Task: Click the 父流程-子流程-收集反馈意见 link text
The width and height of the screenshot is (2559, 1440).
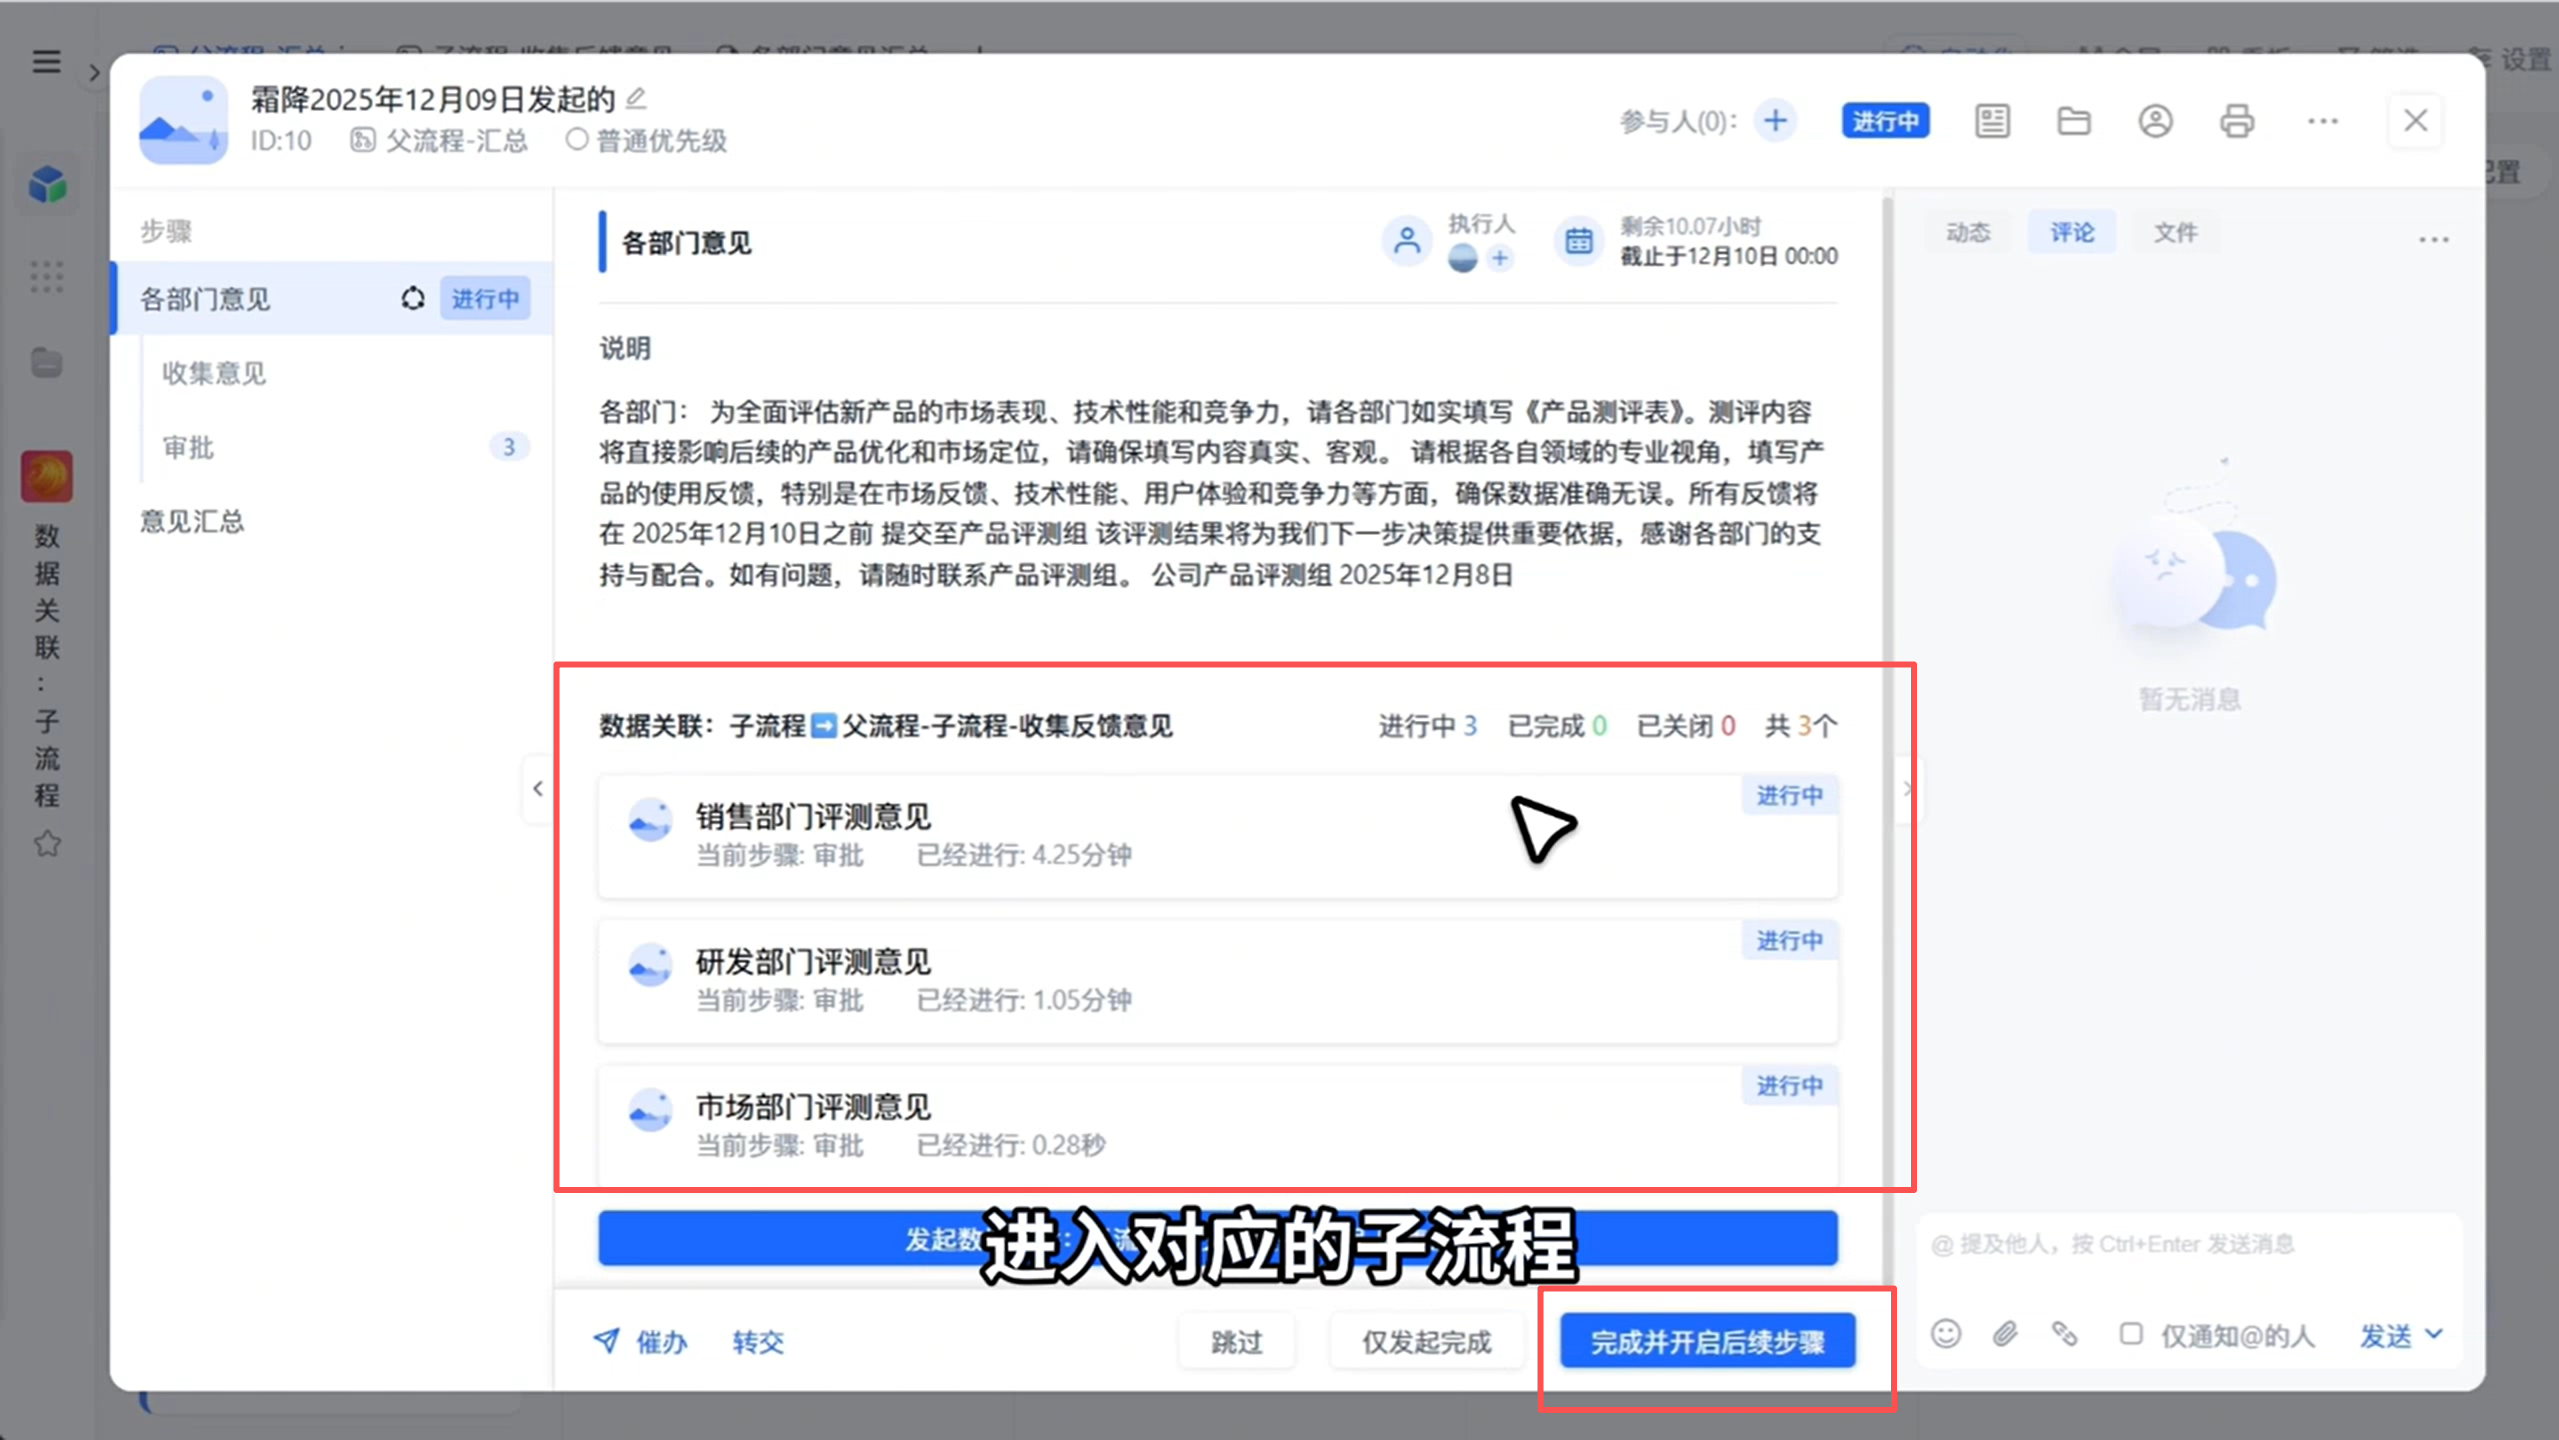Action: pos(1007,725)
